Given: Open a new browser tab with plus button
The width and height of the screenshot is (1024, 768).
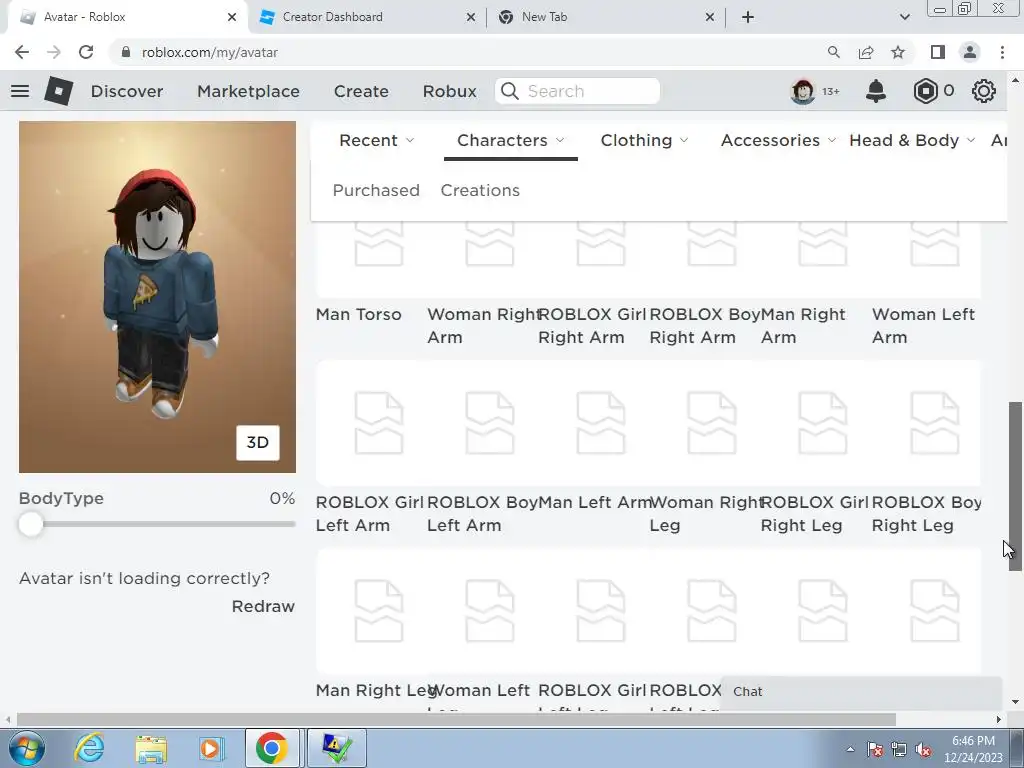Looking at the screenshot, I should click(x=748, y=17).
